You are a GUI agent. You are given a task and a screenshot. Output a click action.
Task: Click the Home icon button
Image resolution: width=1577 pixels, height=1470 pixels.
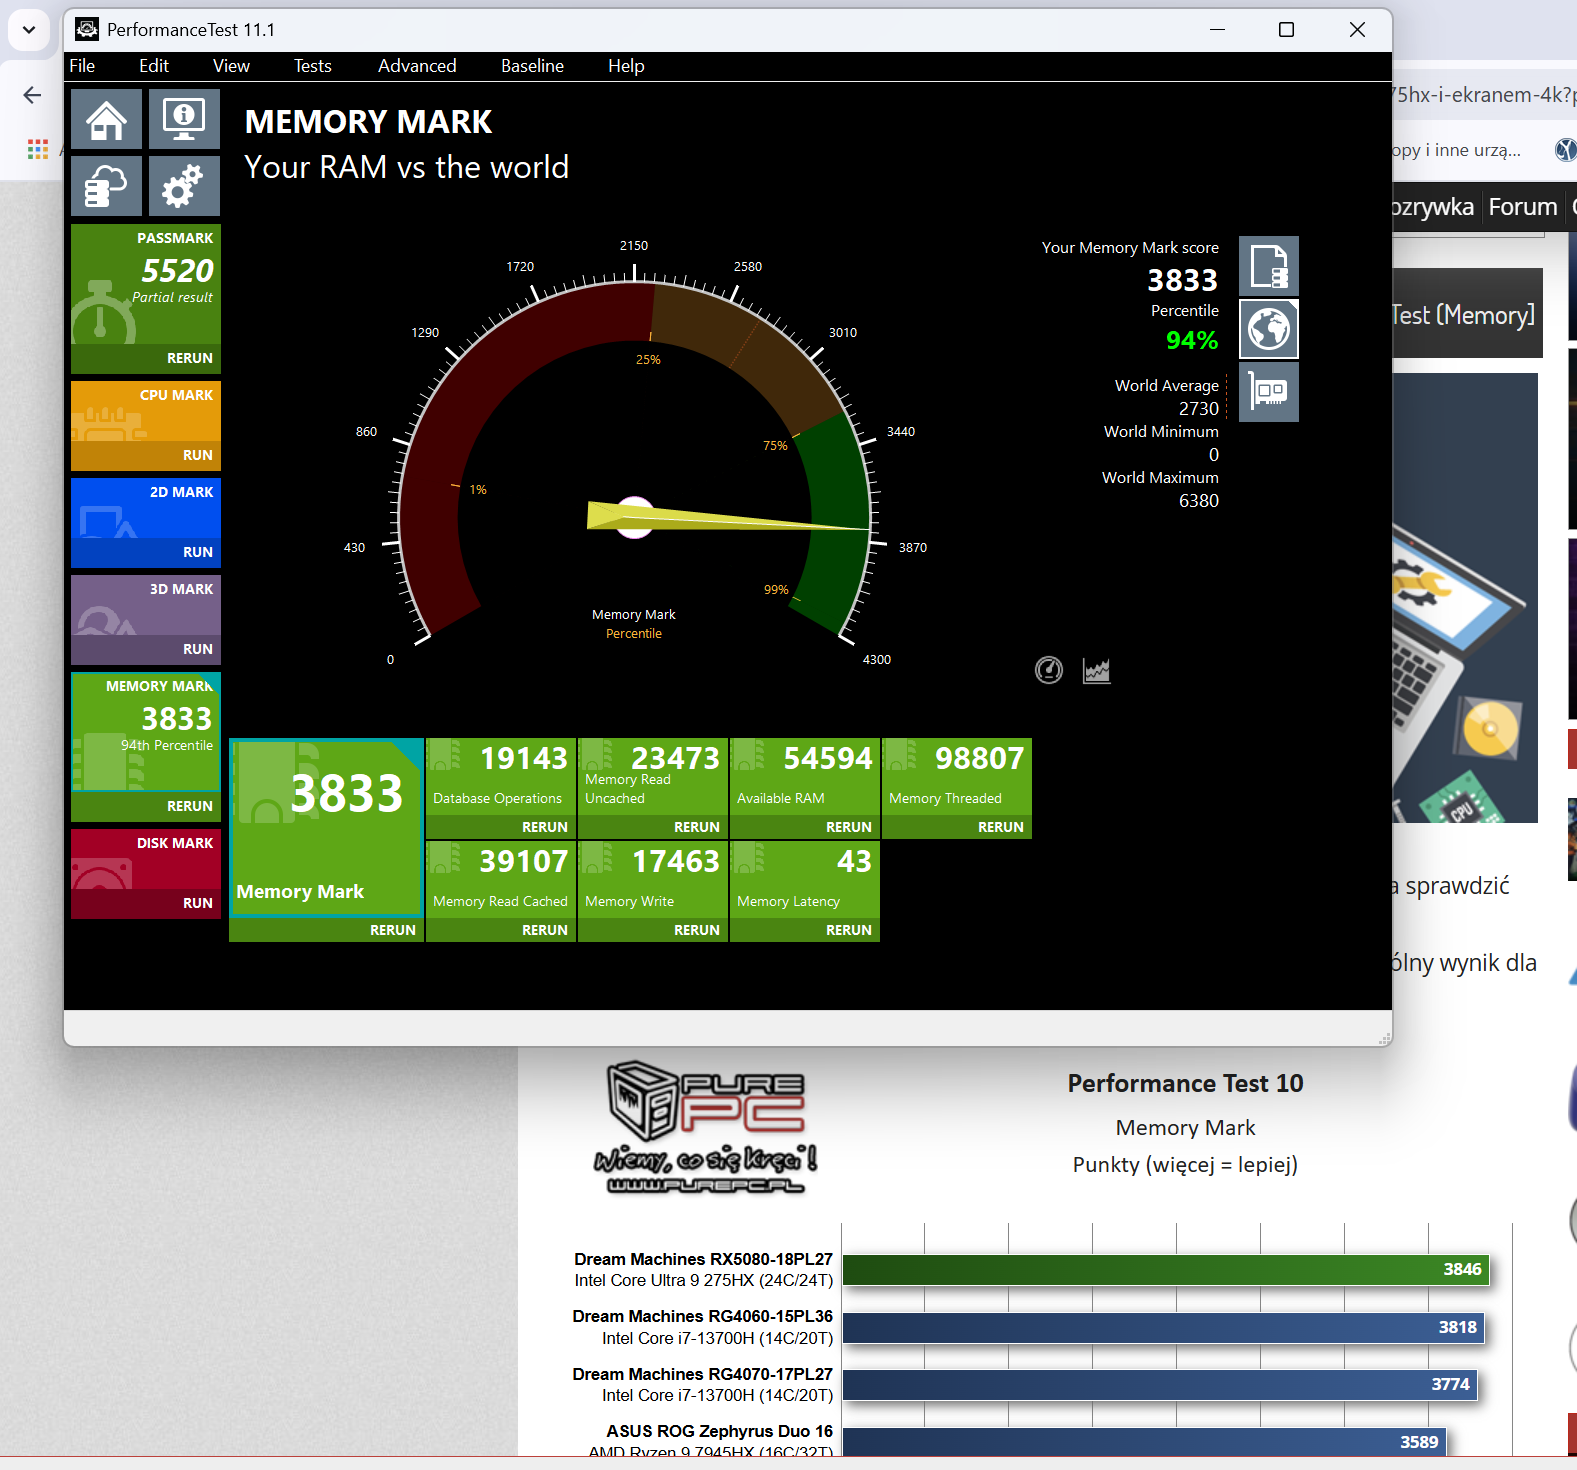point(106,120)
